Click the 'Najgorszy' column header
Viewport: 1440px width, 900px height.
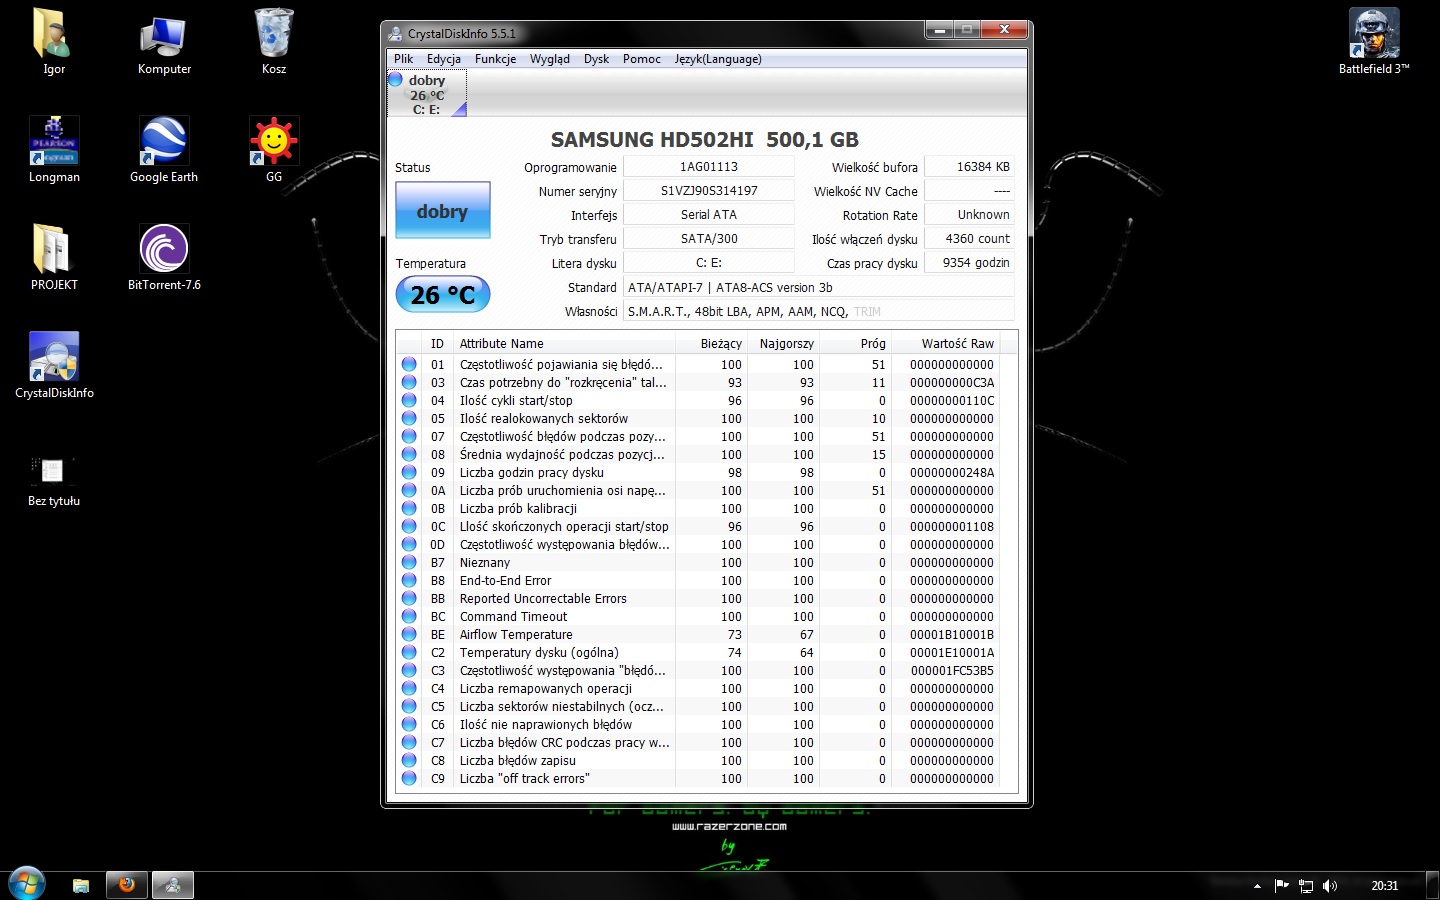[782, 343]
